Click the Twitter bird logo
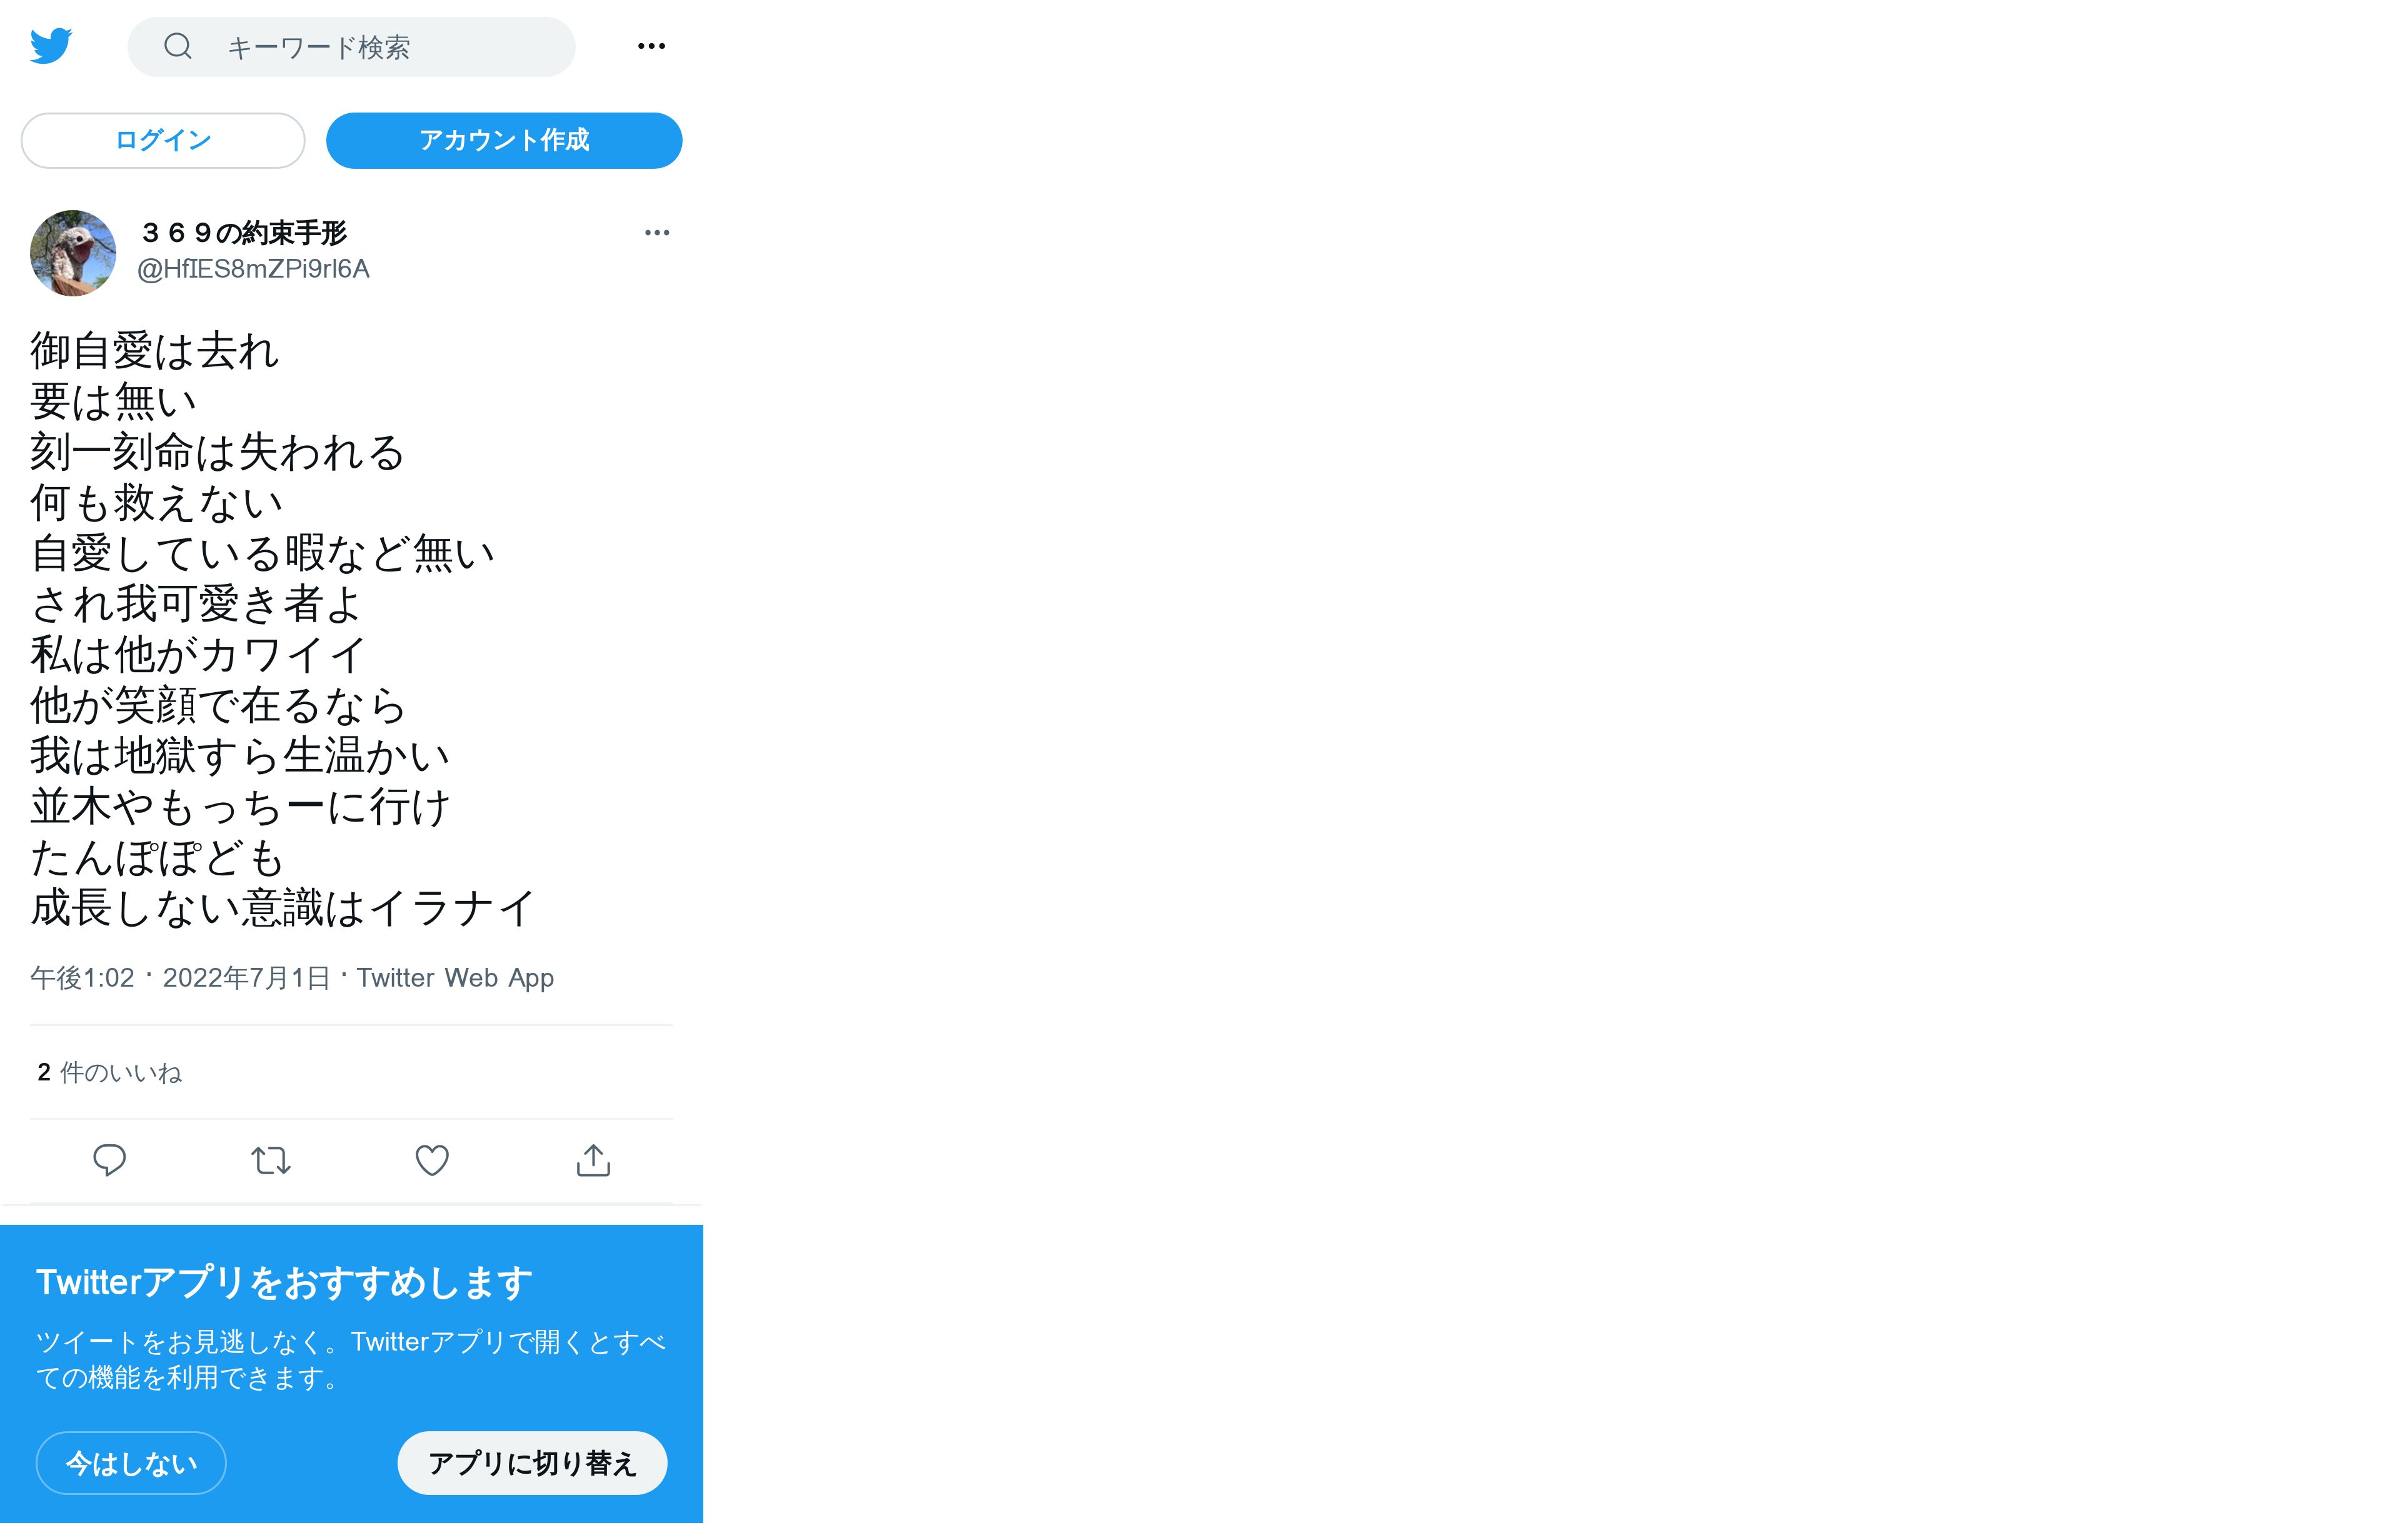This screenshot has height=1525, width=2408. pyautogui.click(x=51, y=46)
